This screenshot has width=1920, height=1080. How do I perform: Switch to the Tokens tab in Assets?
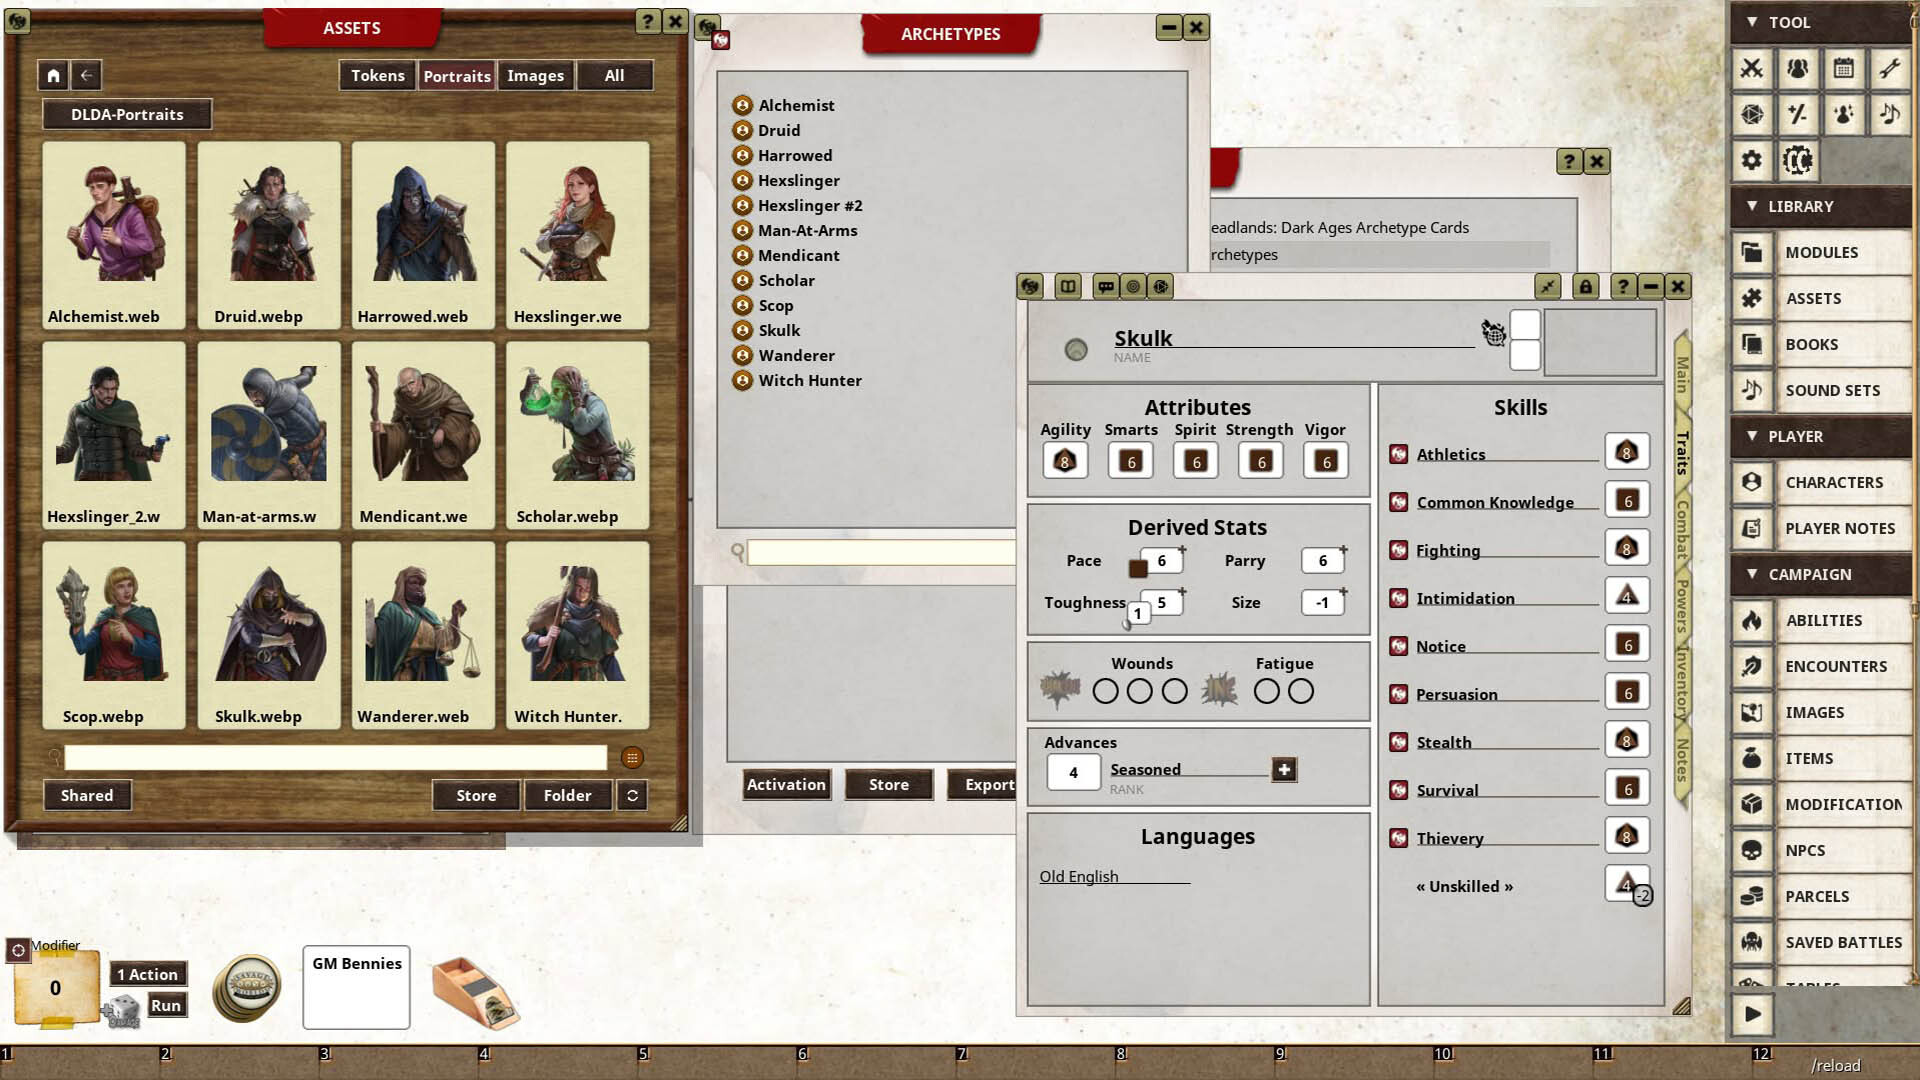(x=377, y=75)
